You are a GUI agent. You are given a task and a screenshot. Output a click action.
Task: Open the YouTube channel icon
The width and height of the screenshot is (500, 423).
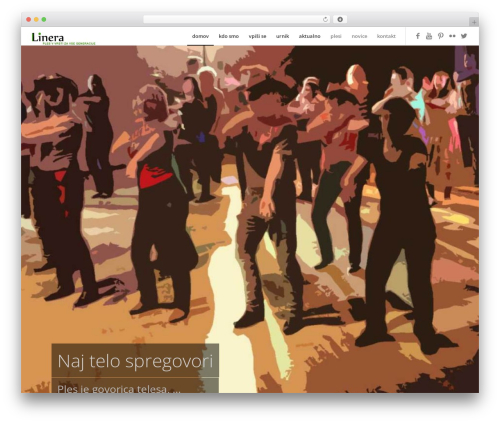tap(429, 36)
